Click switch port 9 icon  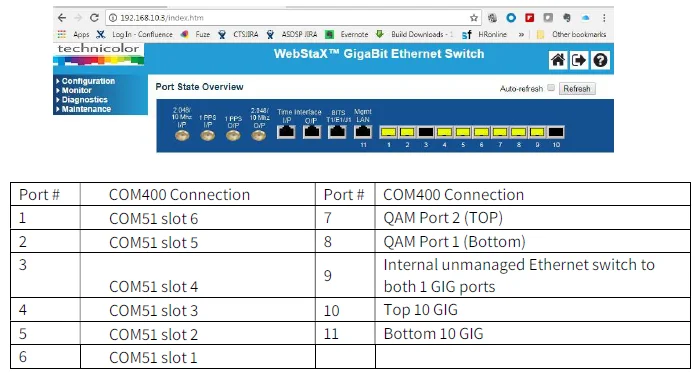tap(537, 132)
